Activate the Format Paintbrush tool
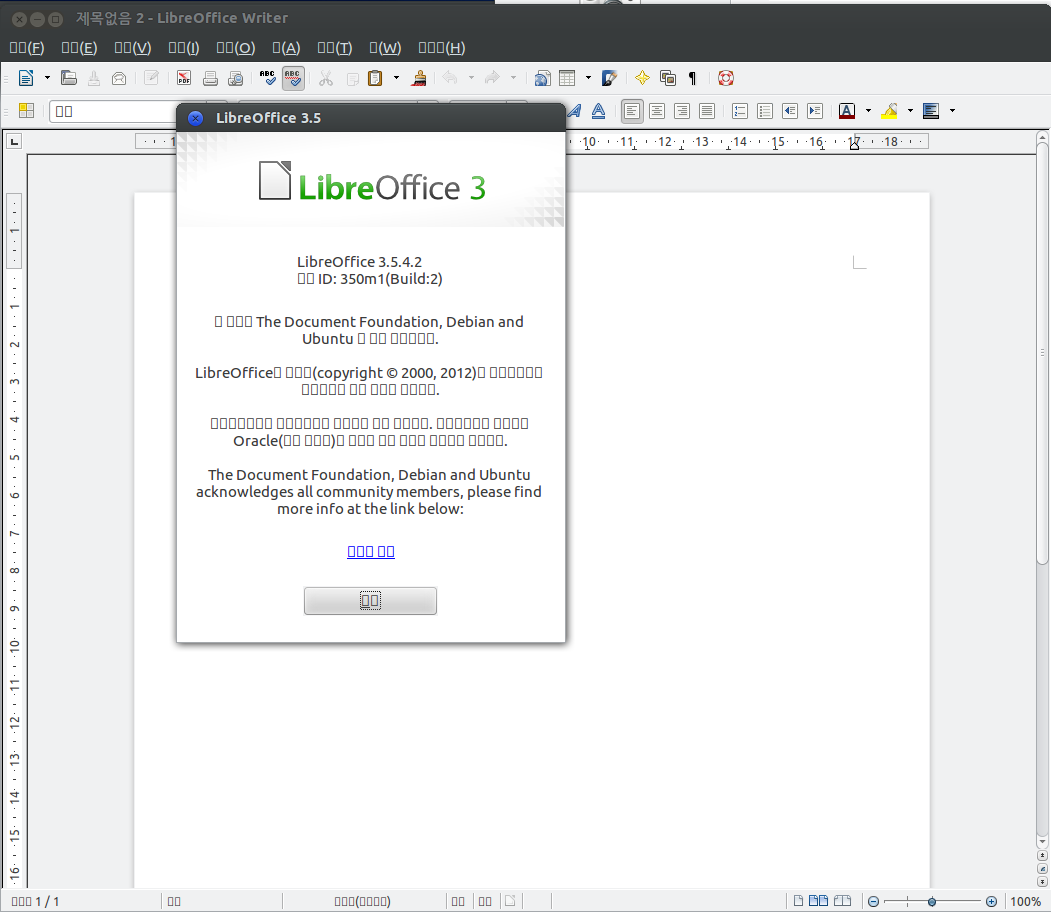The image size is (1051, 912). [420, 78]
